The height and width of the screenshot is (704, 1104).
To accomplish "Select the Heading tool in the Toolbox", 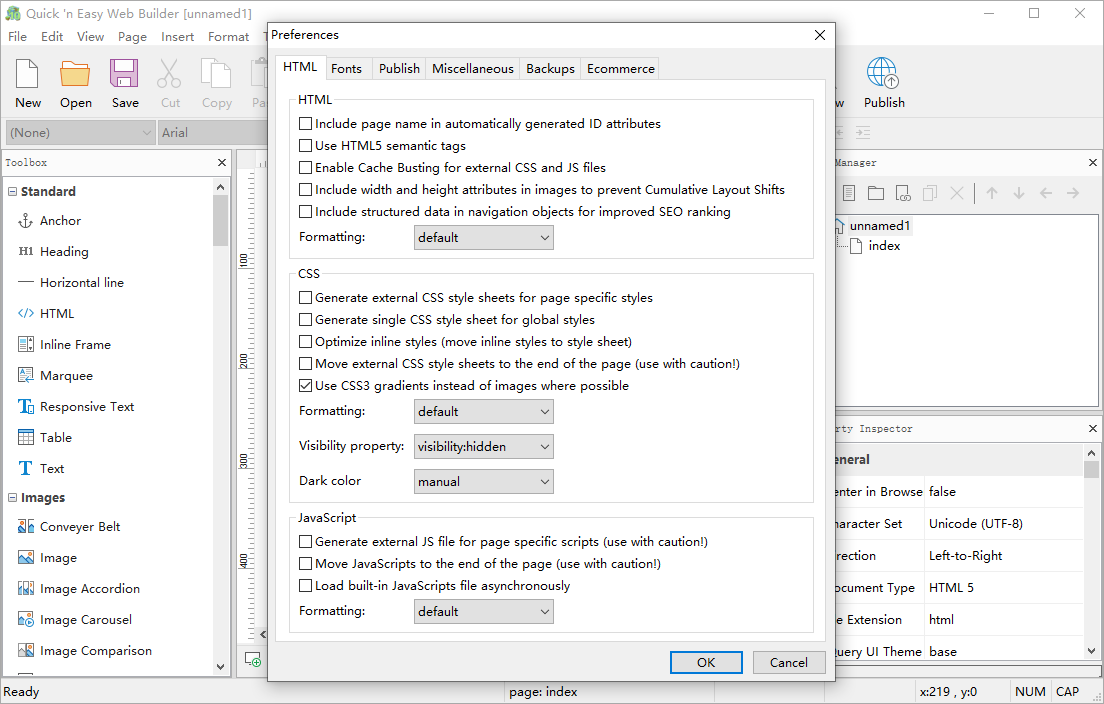I will pyautogui.click(x=62, y=251).
